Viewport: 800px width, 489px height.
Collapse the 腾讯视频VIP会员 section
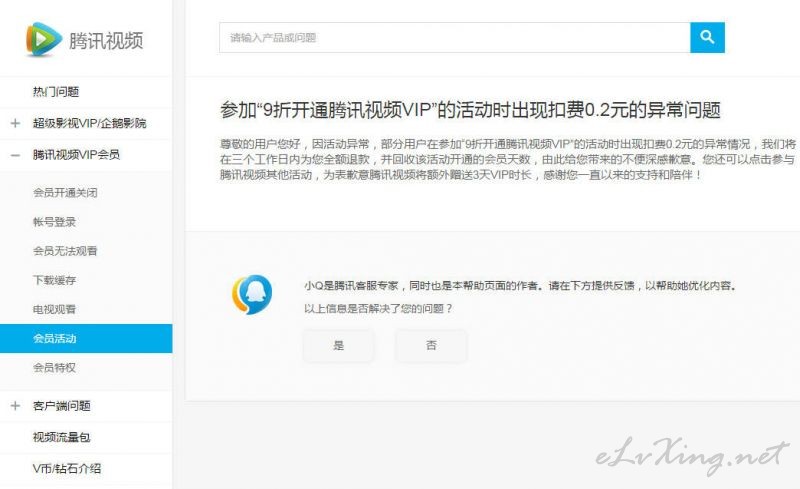(x=15, y=155)
